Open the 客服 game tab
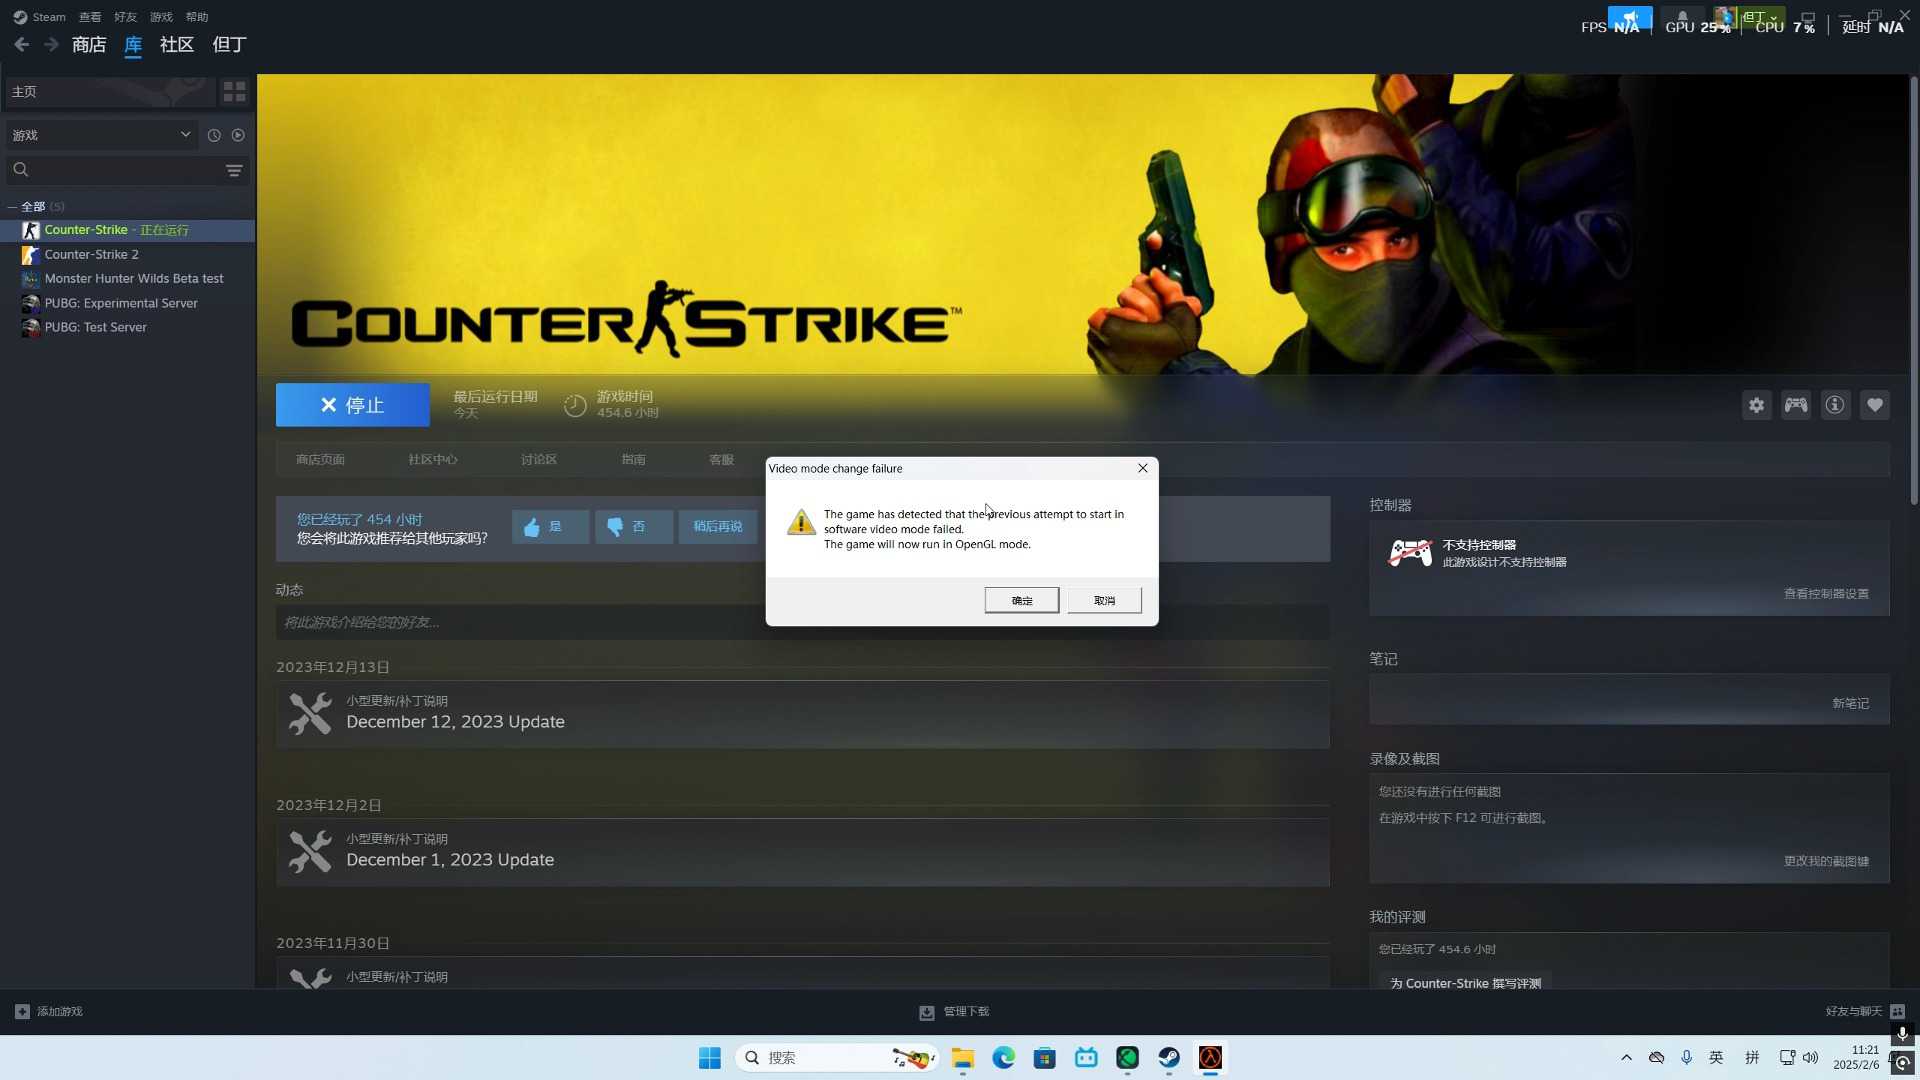This screenshot has height=1080, width=1920. (x=722, y=460)
